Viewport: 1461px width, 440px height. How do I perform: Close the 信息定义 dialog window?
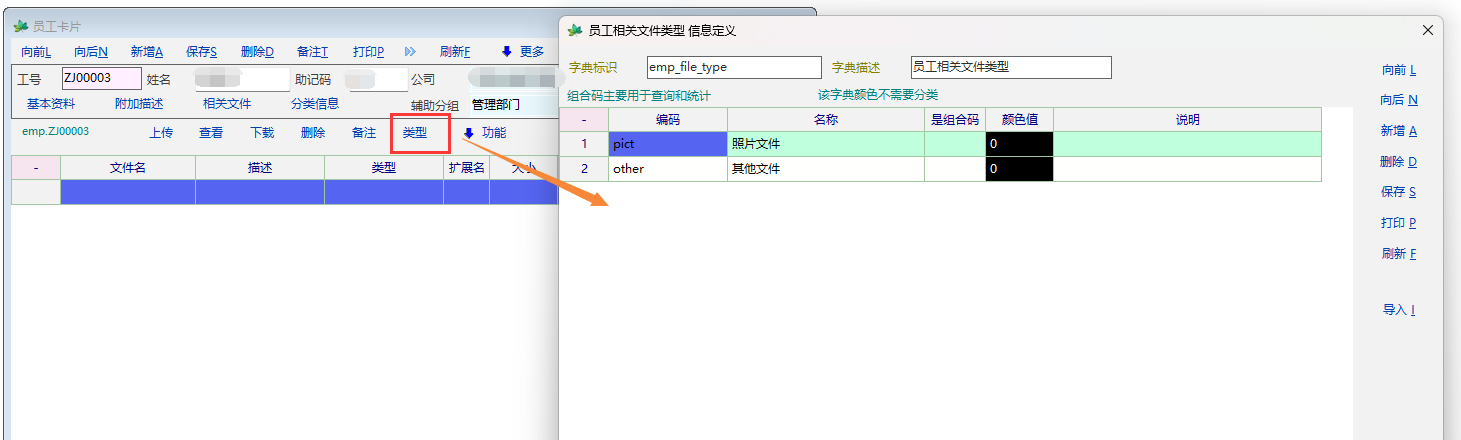[x=1427, y=31]
